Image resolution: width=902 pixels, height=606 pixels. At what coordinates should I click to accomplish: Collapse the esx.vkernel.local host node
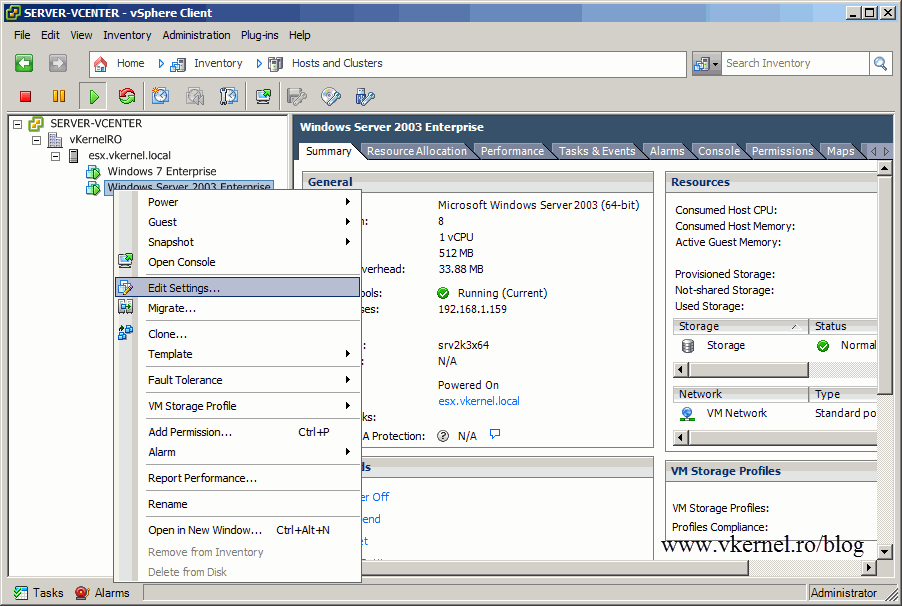[56, 156]
